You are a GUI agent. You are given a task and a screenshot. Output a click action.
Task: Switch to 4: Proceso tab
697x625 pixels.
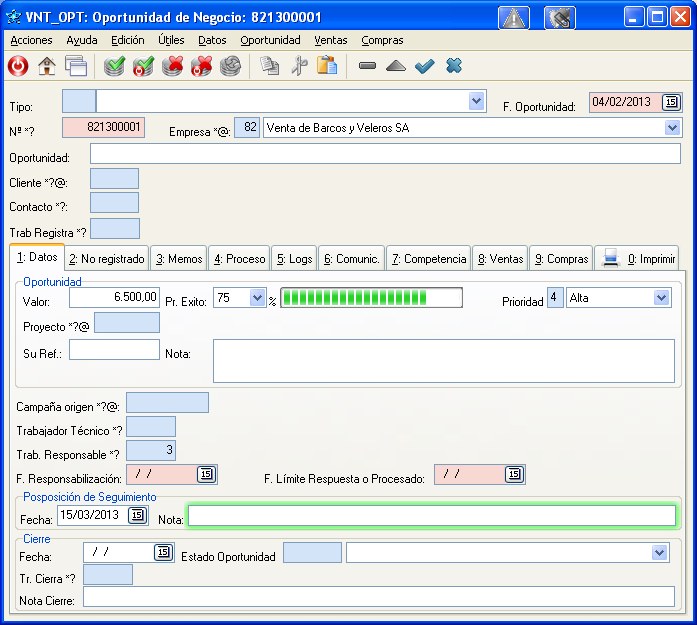(x=240, y=259)
